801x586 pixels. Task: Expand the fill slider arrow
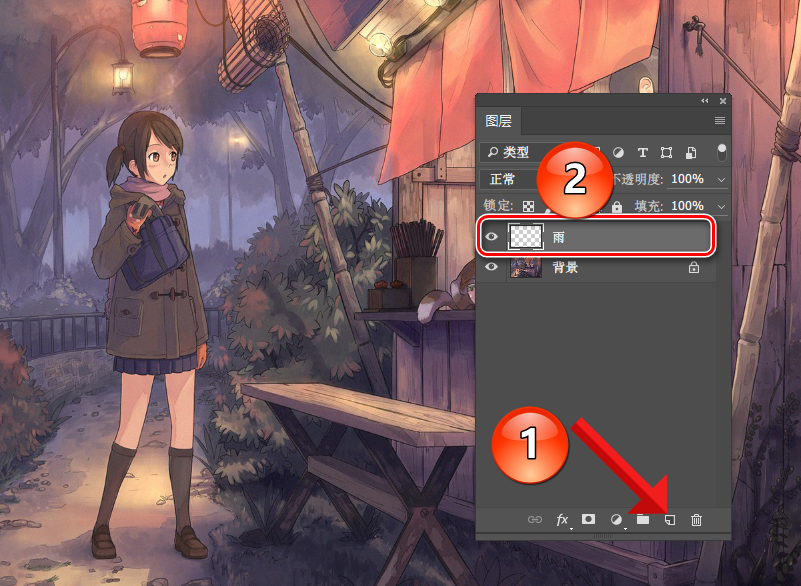721,206
